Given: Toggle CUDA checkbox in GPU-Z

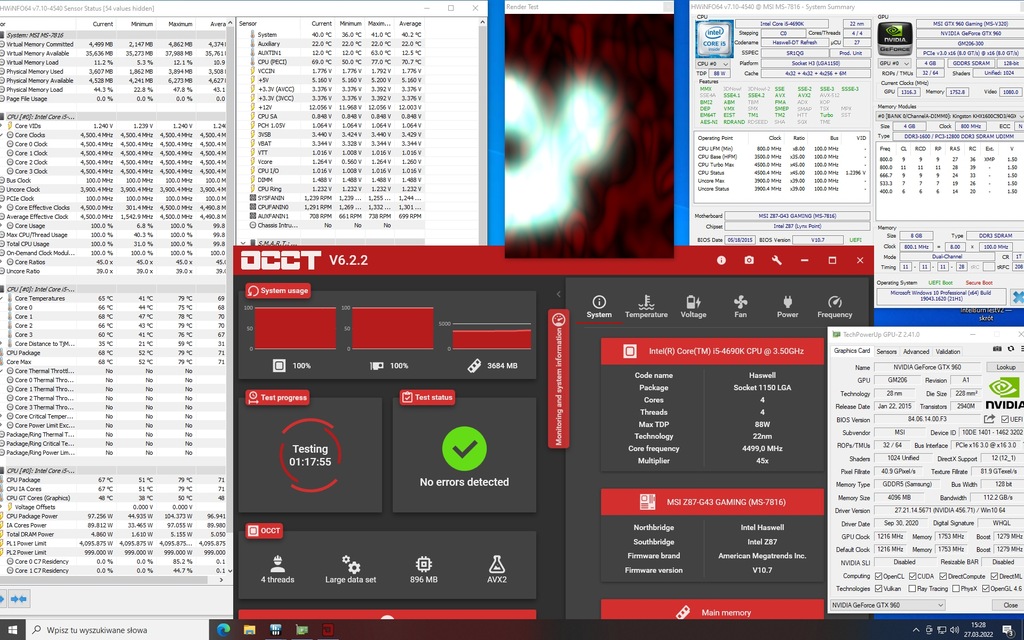Looking at the screenshot, I should pos(912,576).
